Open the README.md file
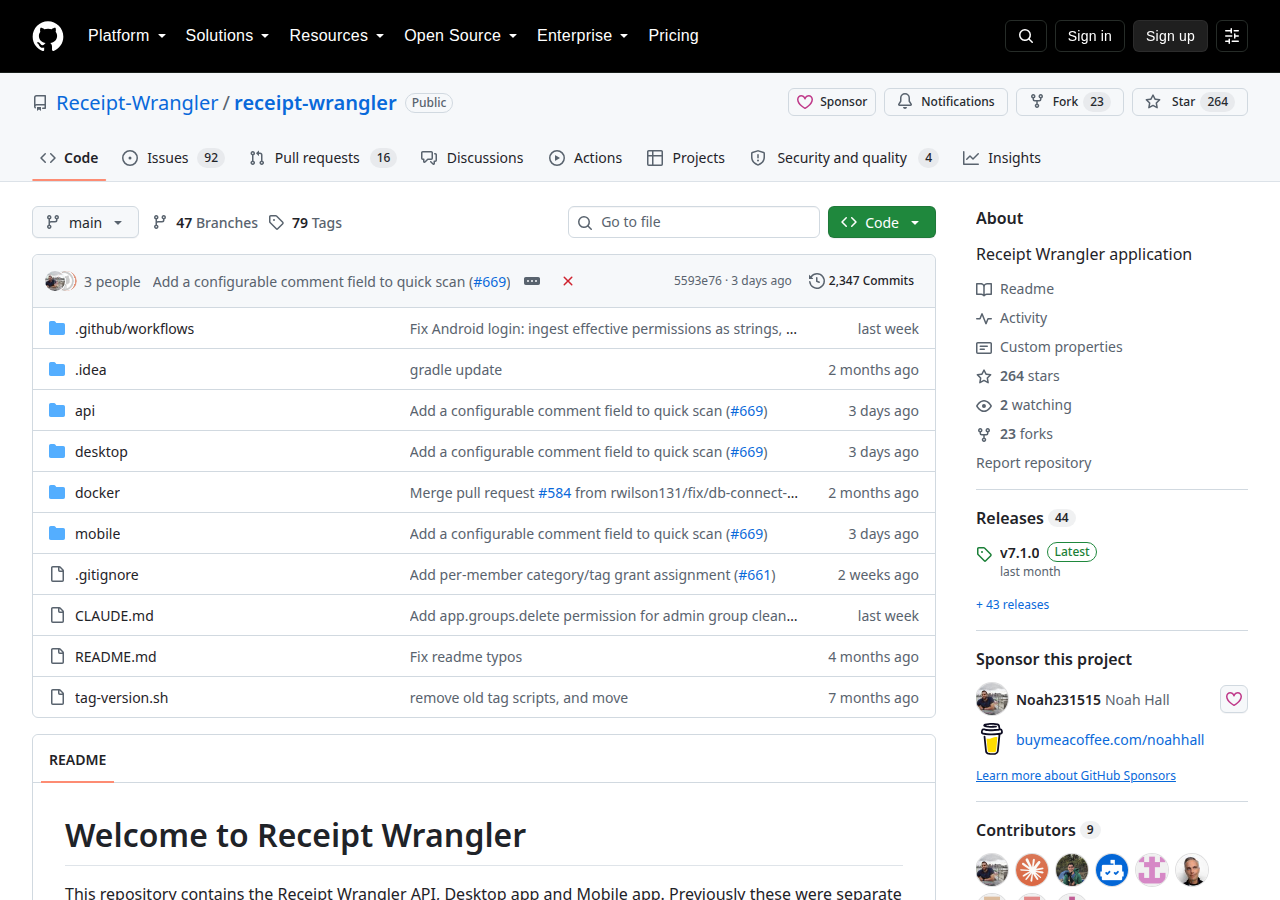1280x900 pixels. 116,657
